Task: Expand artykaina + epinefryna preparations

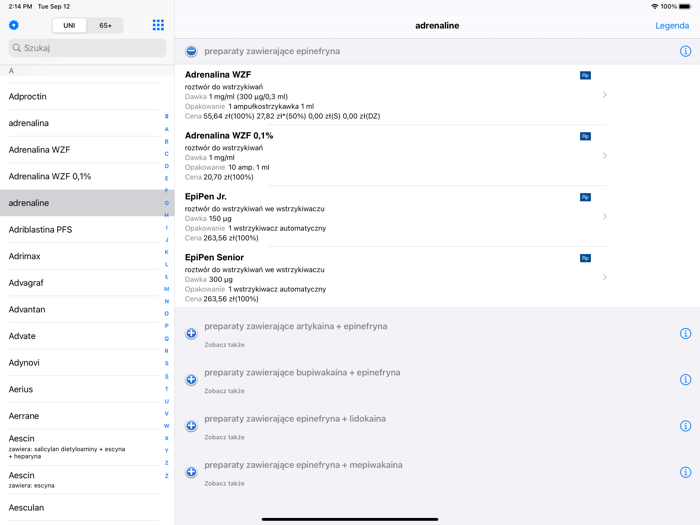Action: click(x=191, y=333)
